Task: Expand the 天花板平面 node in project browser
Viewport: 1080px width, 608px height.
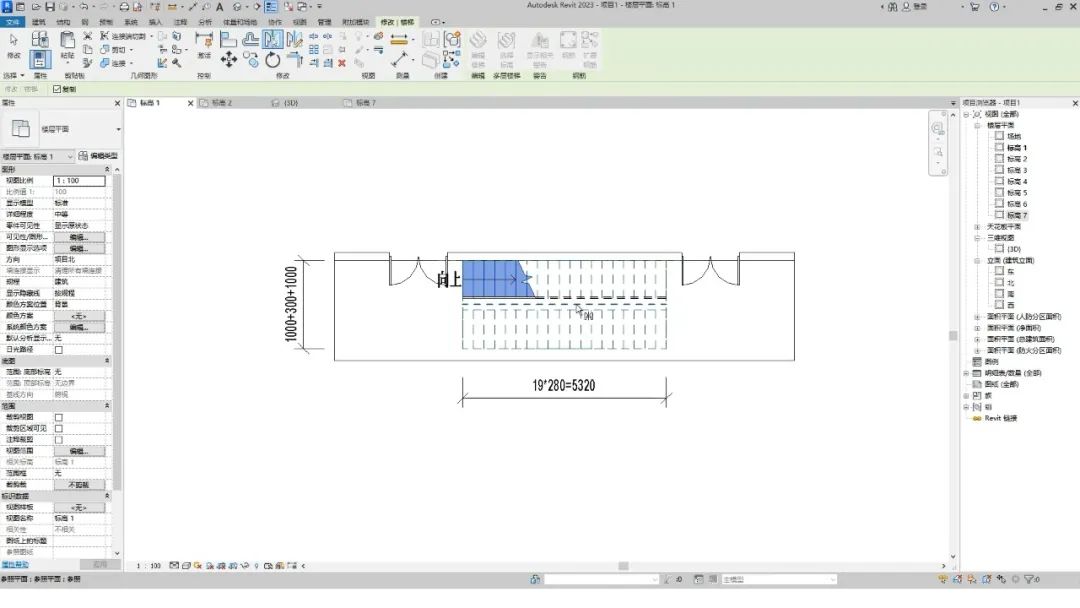Action: tap(977, 227)
